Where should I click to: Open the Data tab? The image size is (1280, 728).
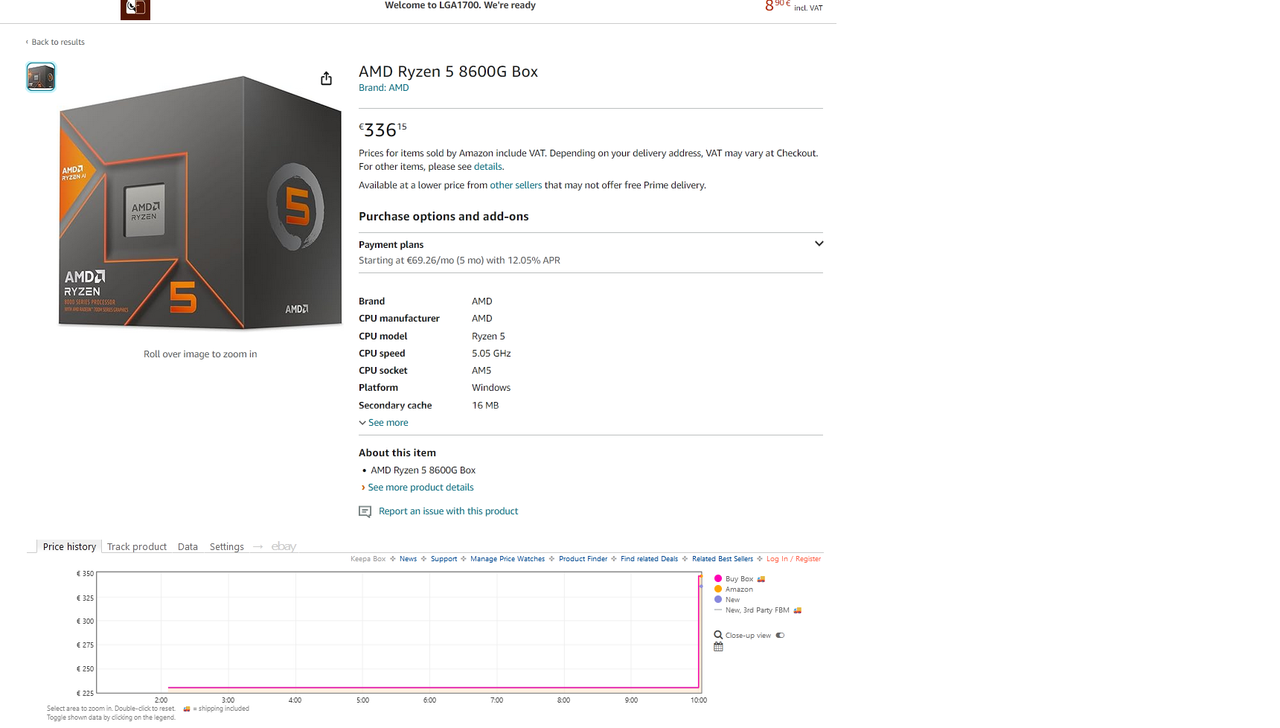[188, 547]
